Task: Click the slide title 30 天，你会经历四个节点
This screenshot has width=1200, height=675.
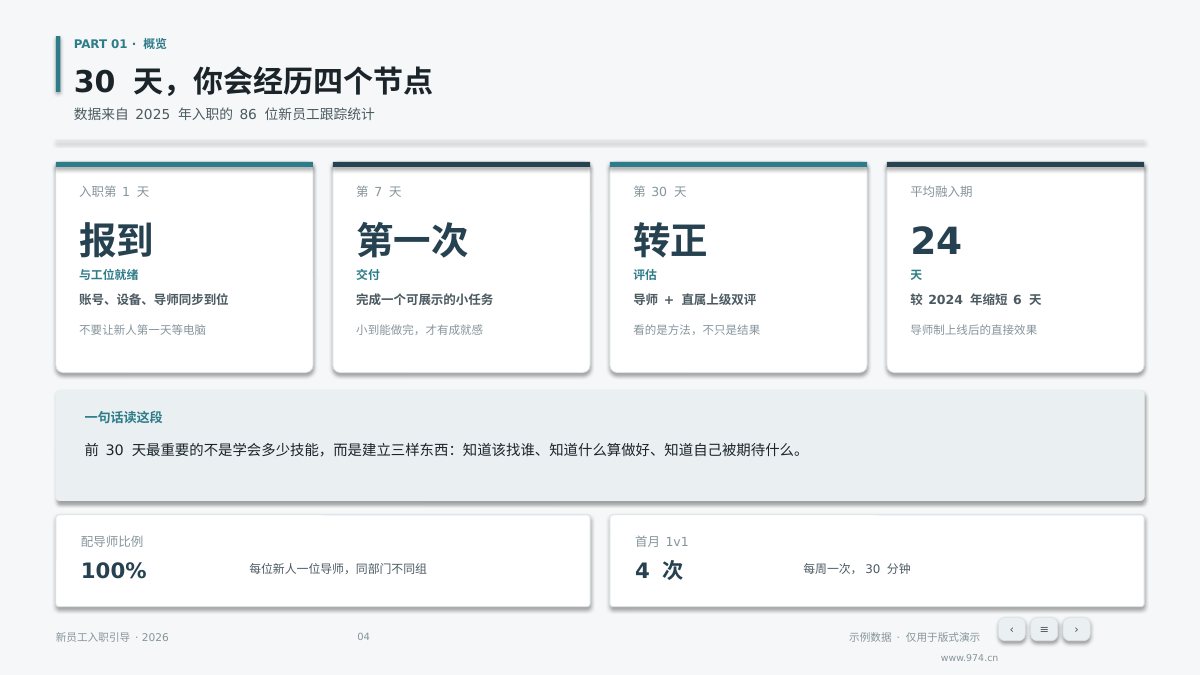Action: [x=253, y=81]
